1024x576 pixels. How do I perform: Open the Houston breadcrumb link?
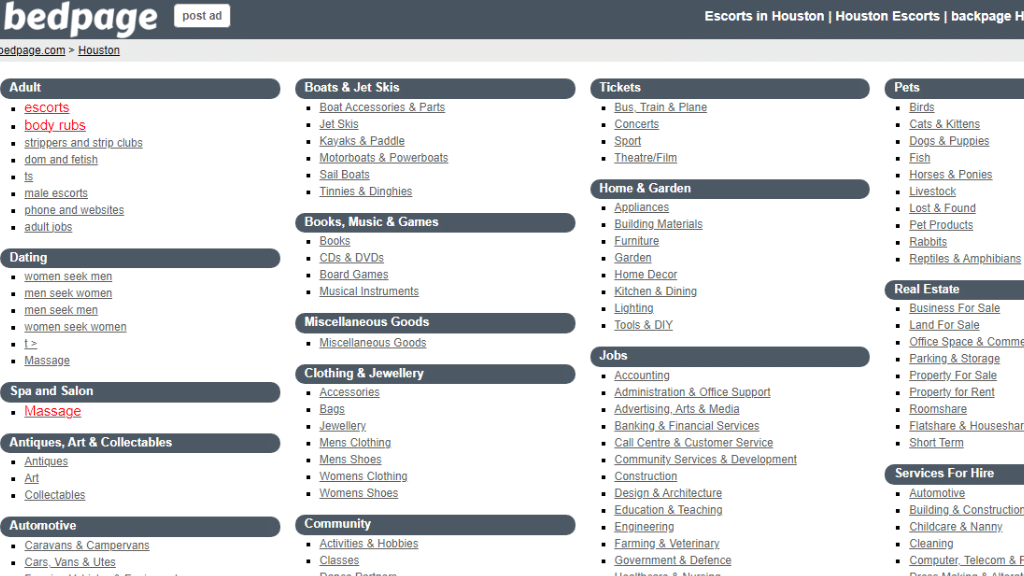click(99, 50)
